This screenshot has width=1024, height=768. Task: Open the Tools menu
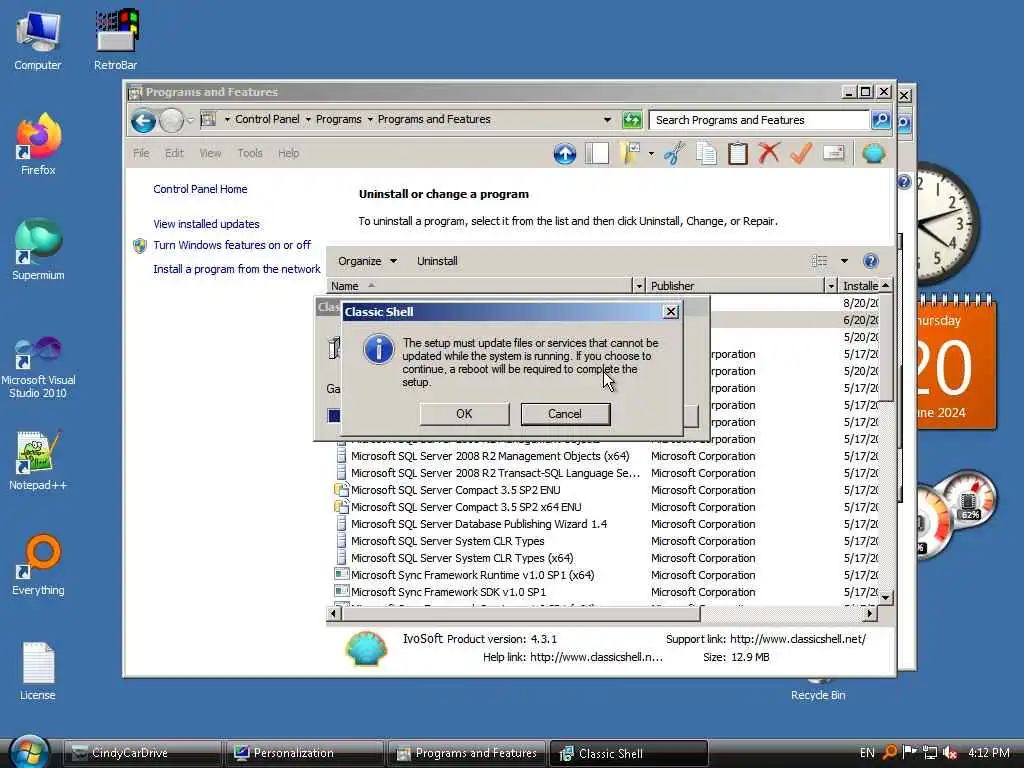(x=250, y=153)
